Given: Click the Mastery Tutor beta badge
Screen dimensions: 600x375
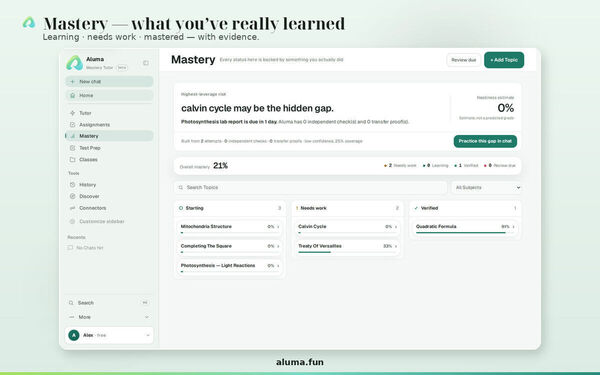Looking at the screenshot, I should pos(122,68).
